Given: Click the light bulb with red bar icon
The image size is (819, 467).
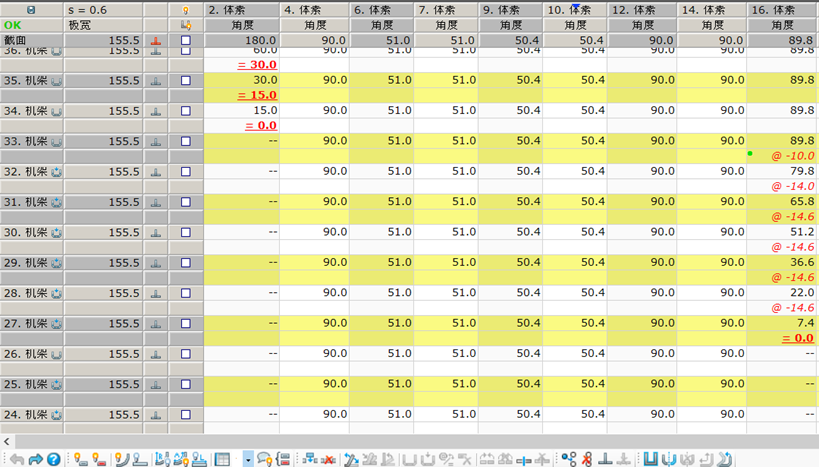Looking at the screenshot, I should click(x=99, y=459).
